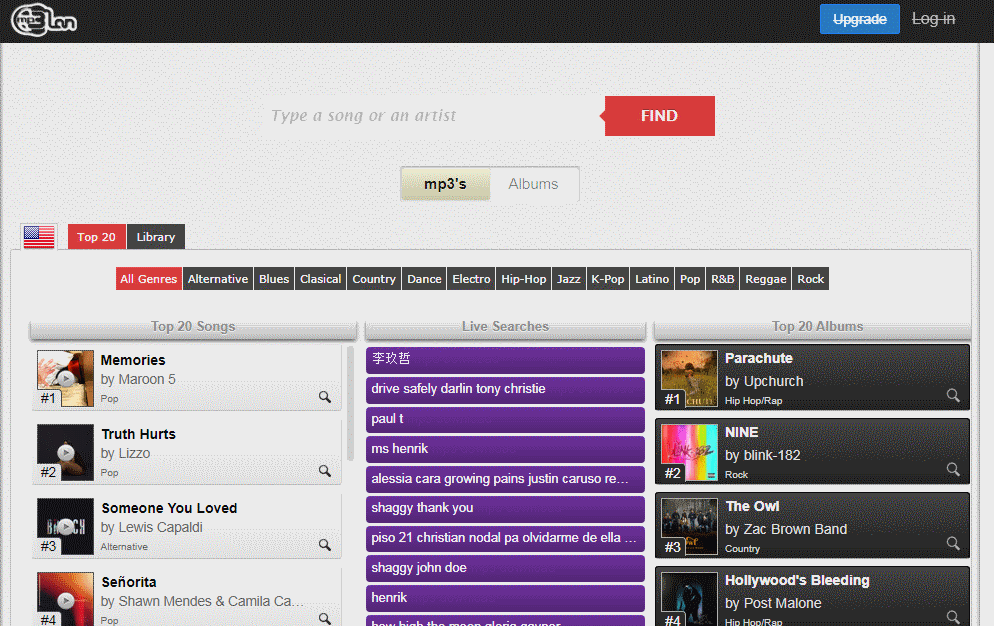The image size is (994, 626).
Task: Open live search "piso 21 christian nodal"
Action: 505,538
